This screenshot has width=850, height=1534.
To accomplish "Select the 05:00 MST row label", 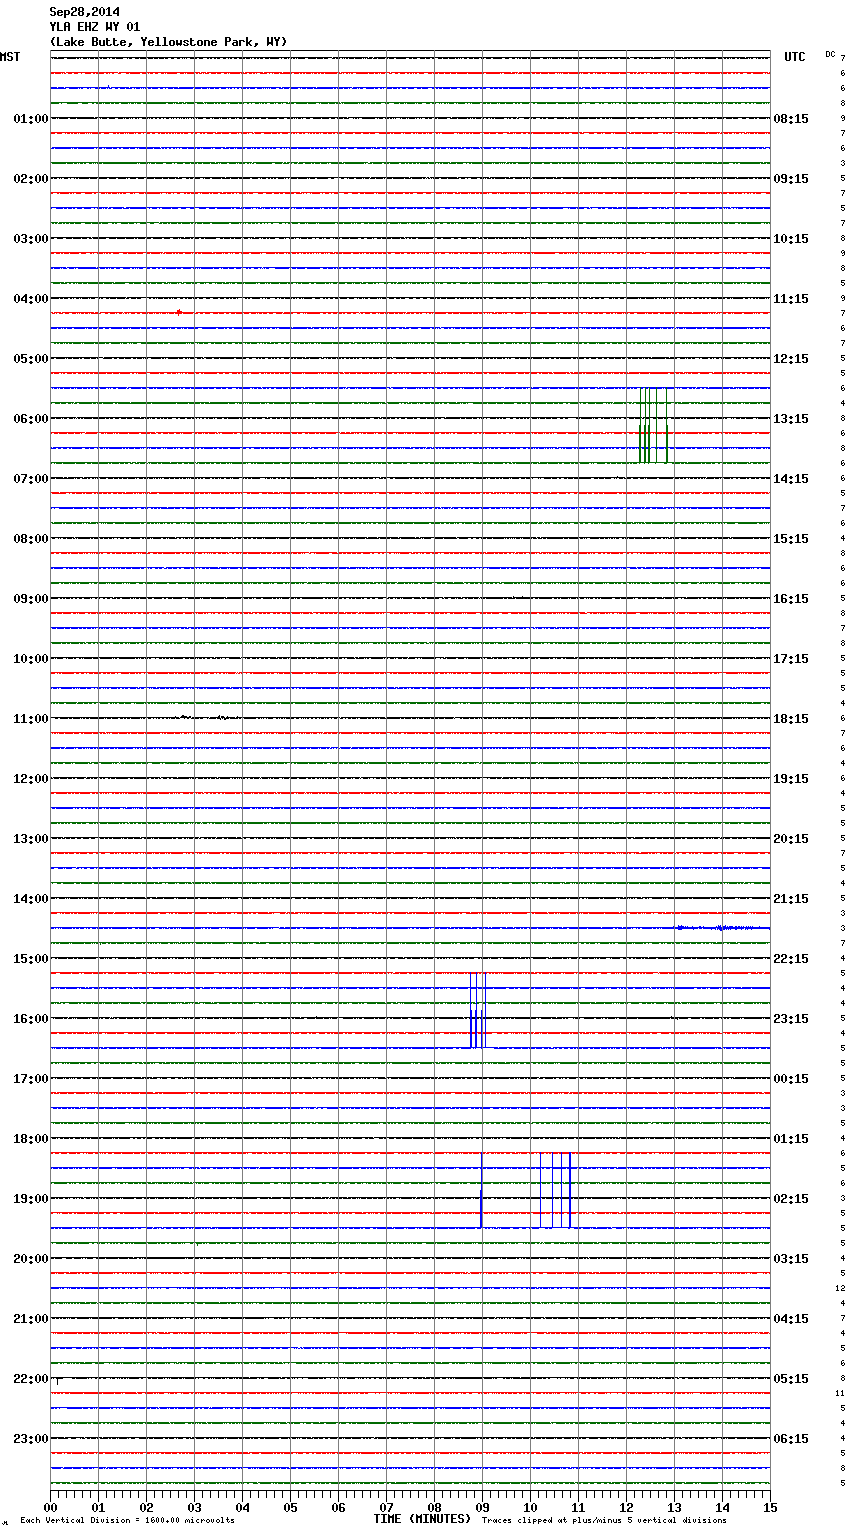I will (x=31, y=359).
